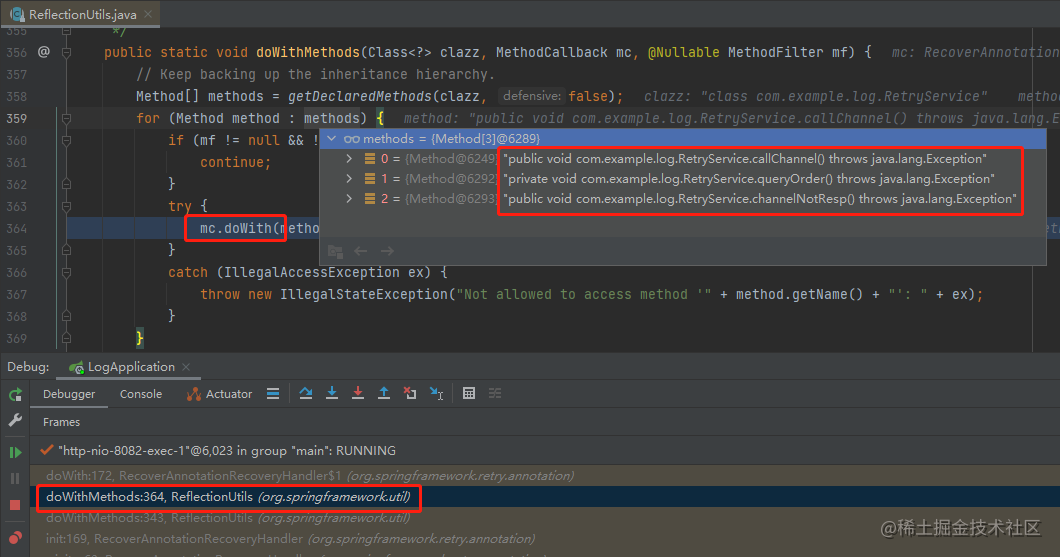
Task: Go back in variable popup
Action: point(361,251)
